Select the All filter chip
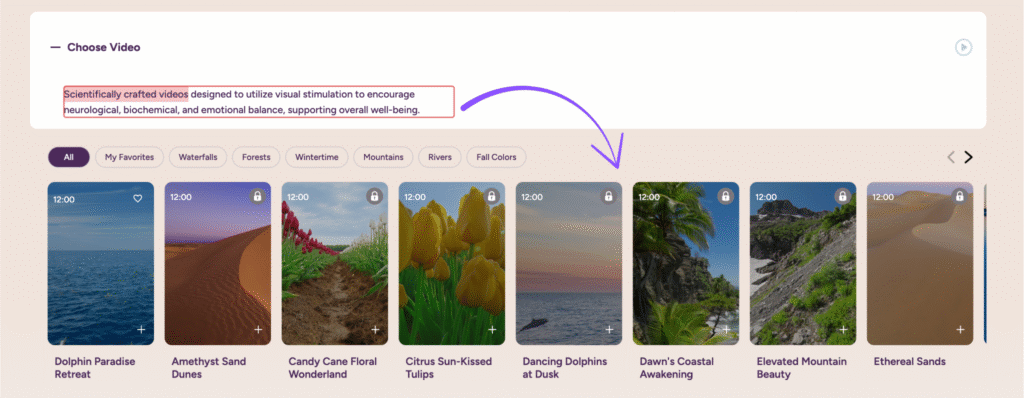The width and height of the screenshot is (1024, 398). [69, 157]
